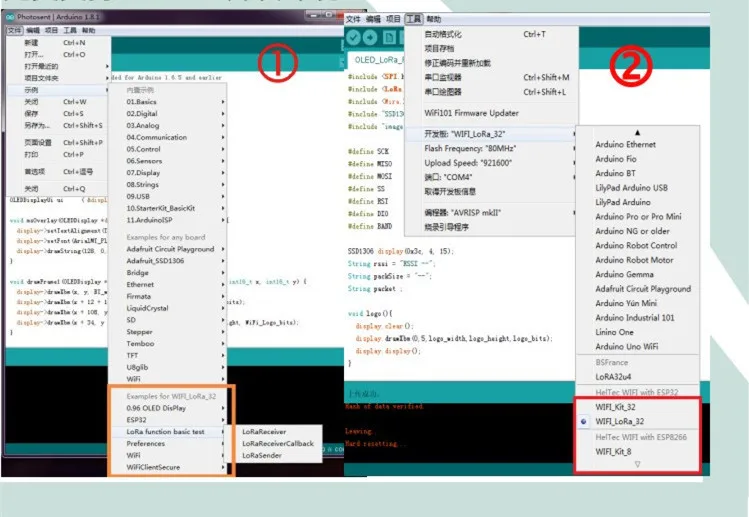Click the New sketch document icon in right toolbar
This screenshot has width=749, height=517.
click(389, 37)
